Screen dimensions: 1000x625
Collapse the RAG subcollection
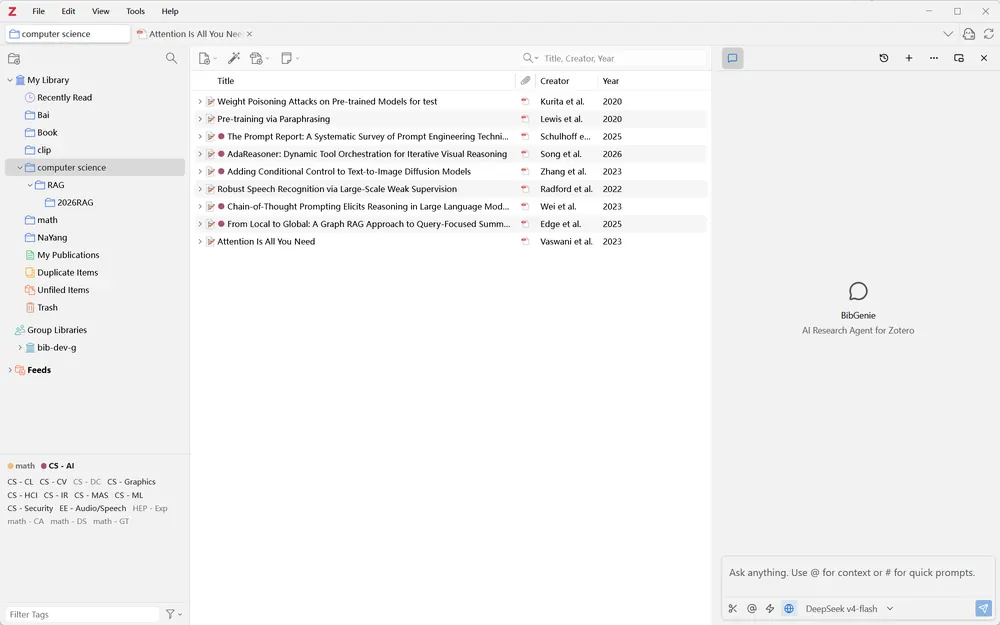coord(30,185)
